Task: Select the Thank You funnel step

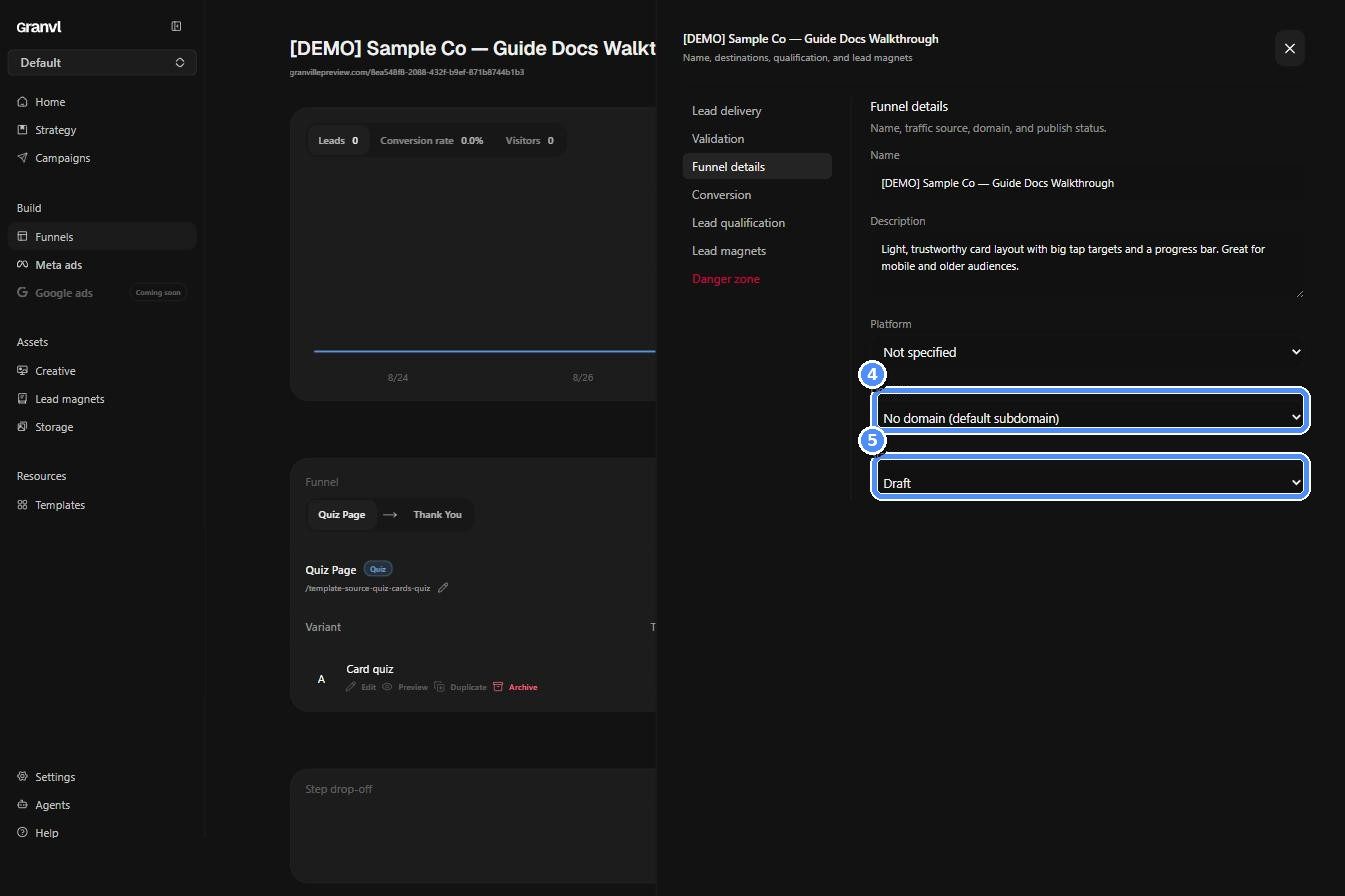Action: (437, 515)
